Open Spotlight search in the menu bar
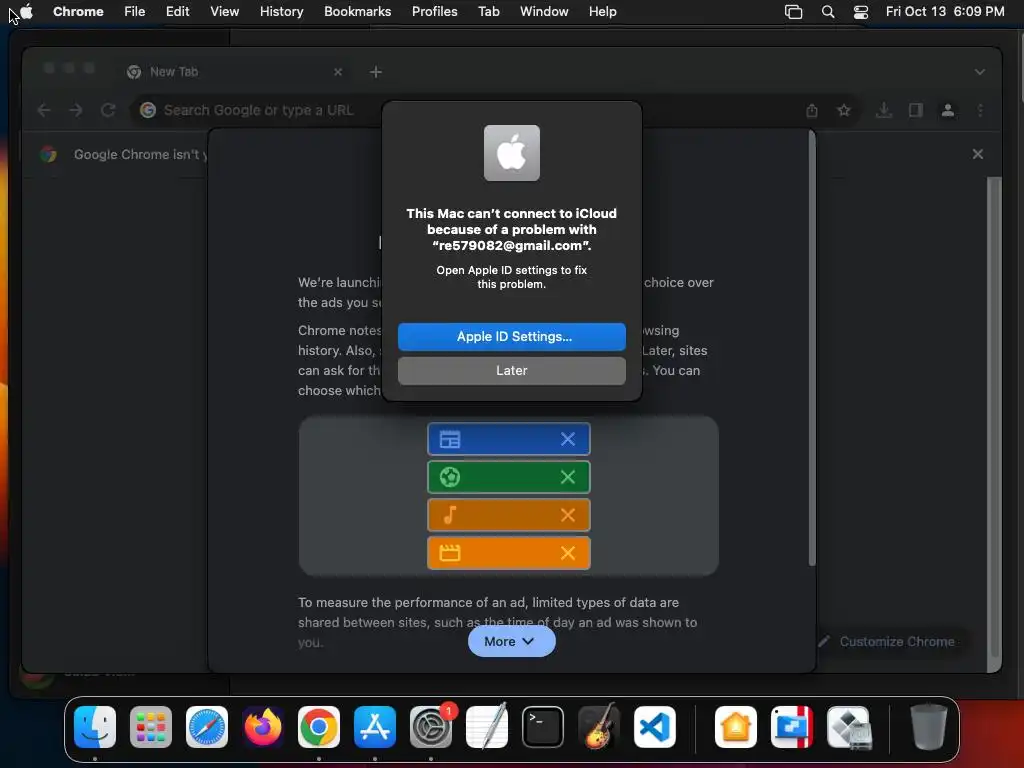 pyautogui.click(x=827, y=12)
